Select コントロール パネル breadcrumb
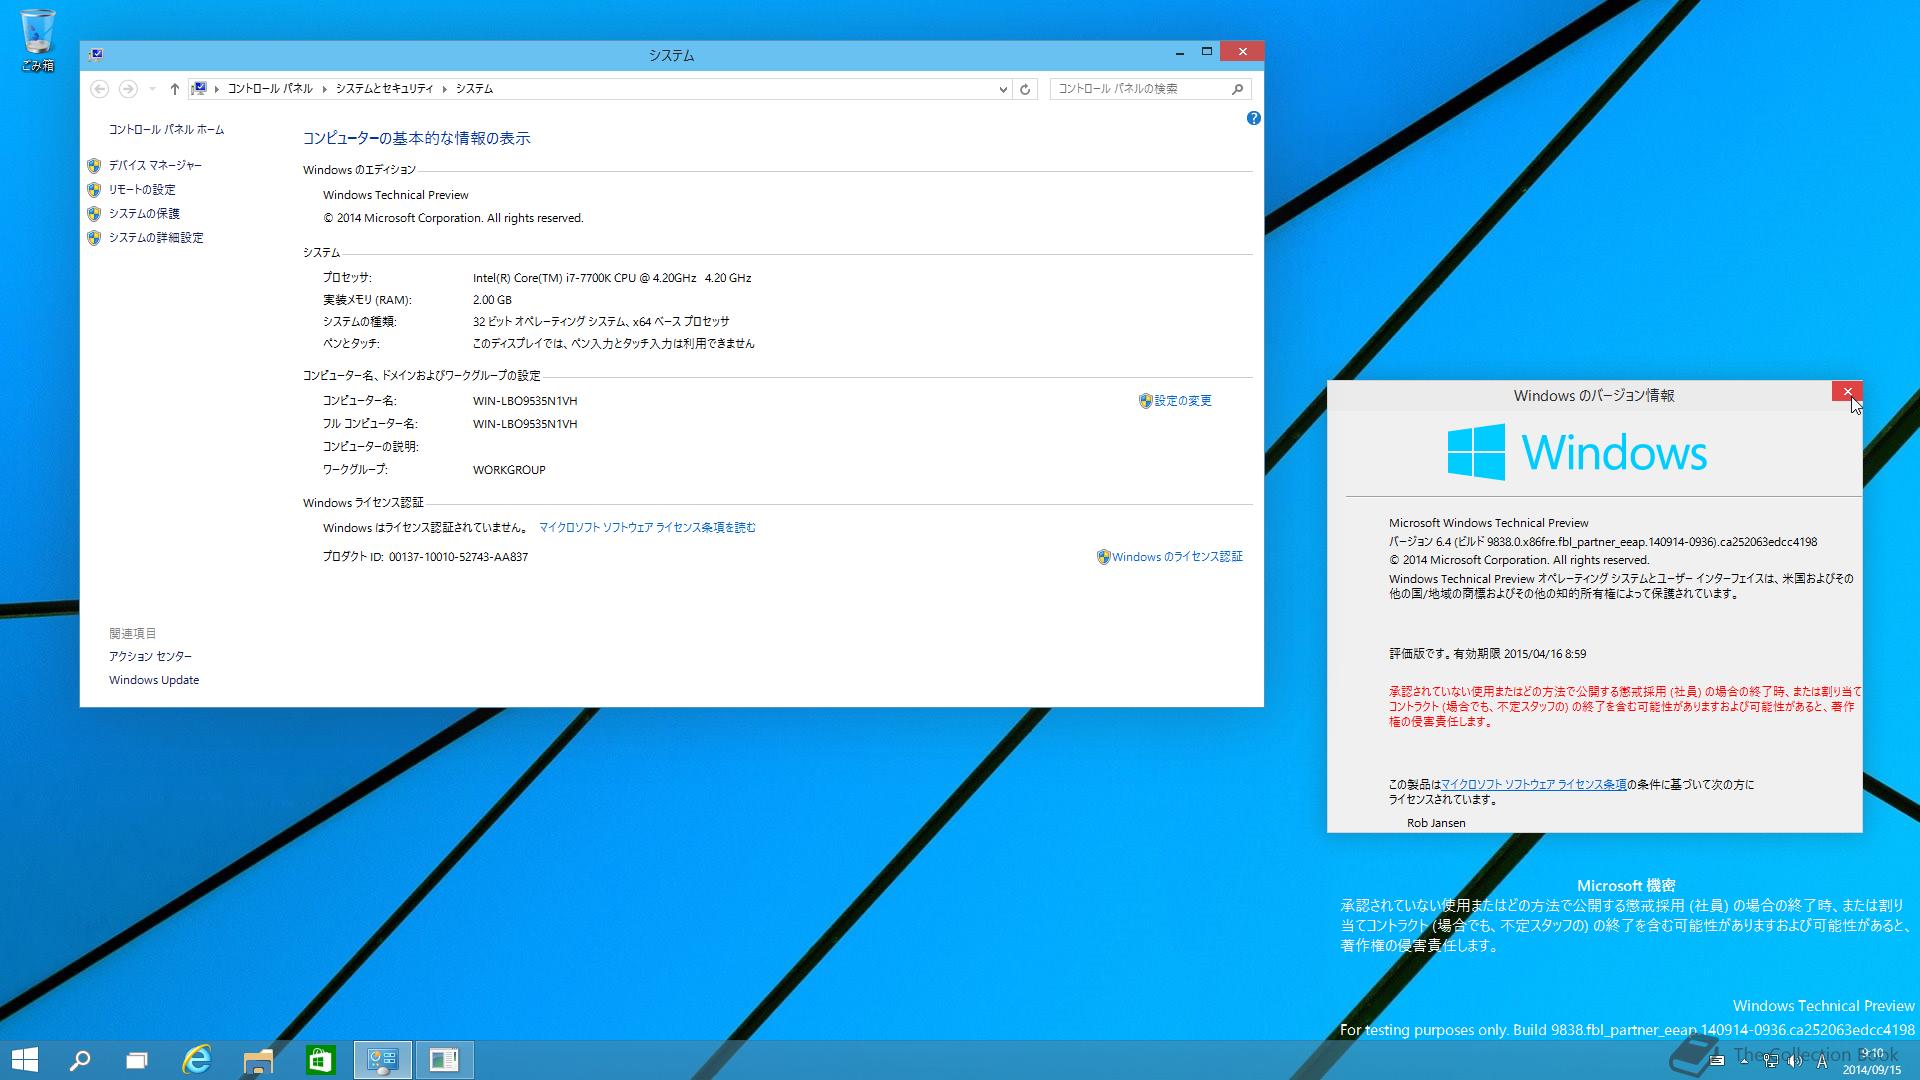This screenshot has width=1920, height=1080. tap(270, 89)
